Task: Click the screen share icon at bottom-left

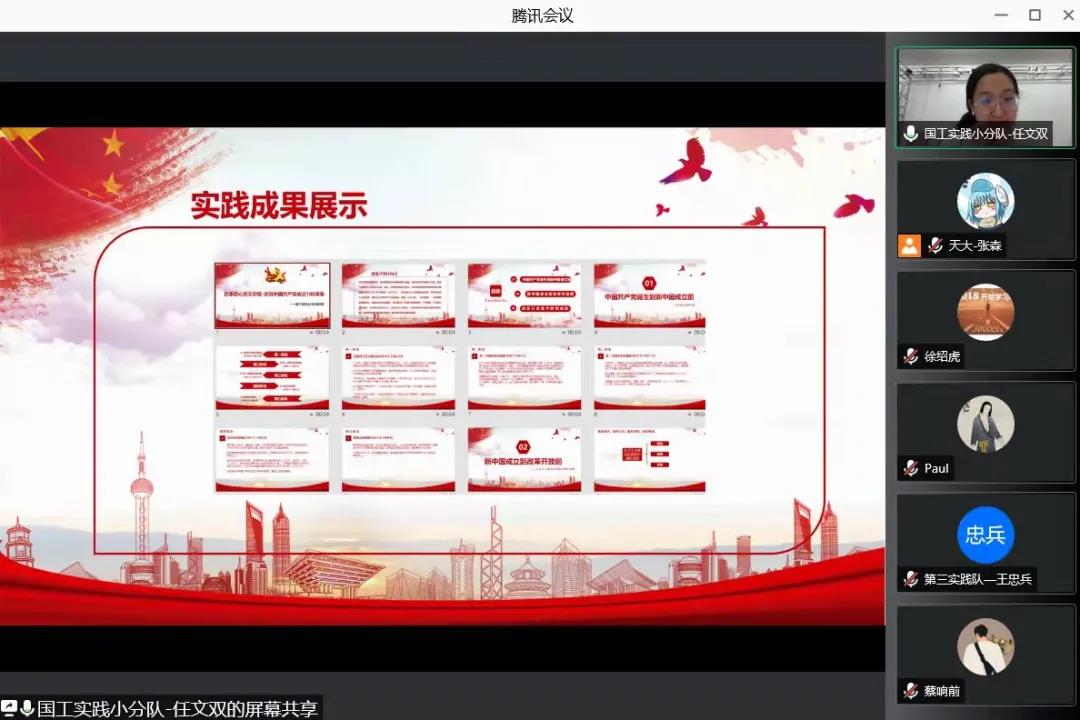Action: pos(9,709)
